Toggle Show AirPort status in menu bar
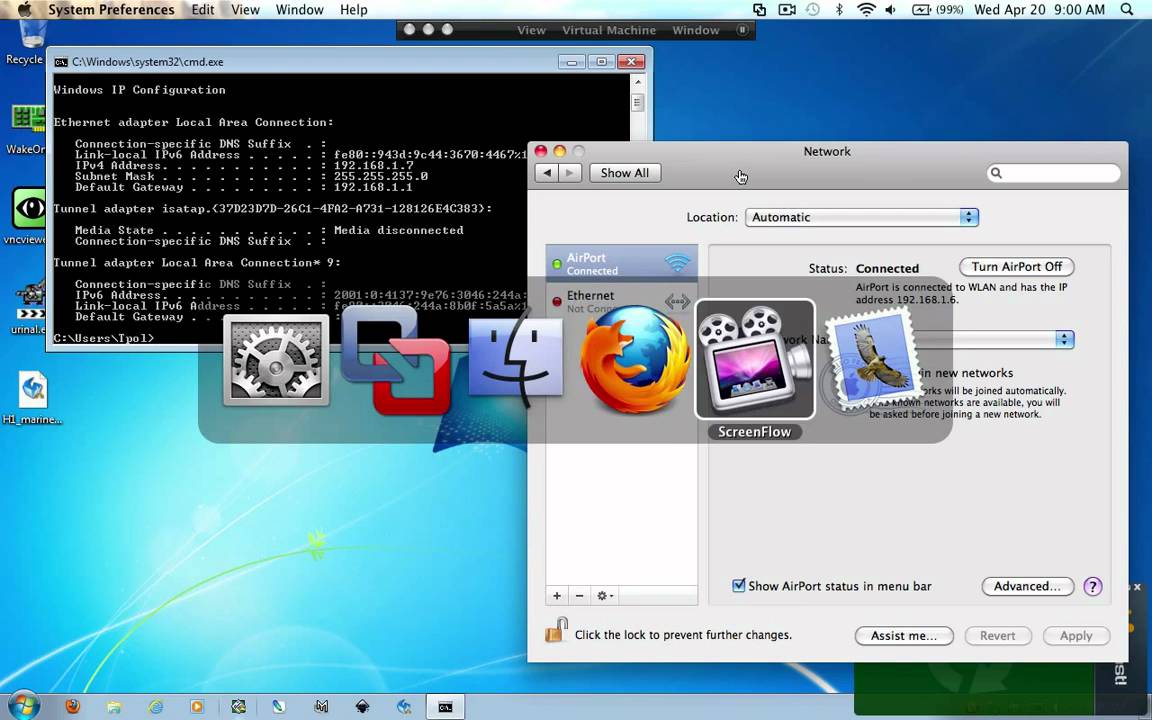This screenshot has width=1152, height=720. coord(739,586)
